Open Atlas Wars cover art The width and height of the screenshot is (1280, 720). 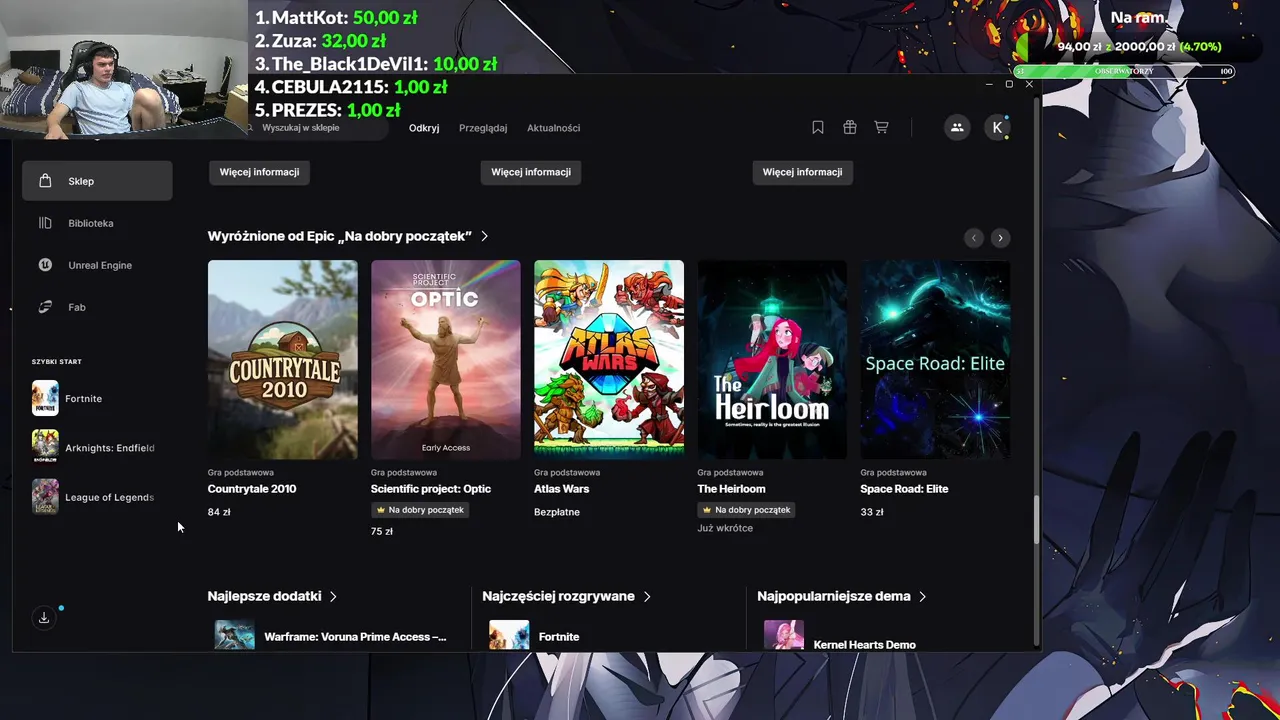(609, 360)
